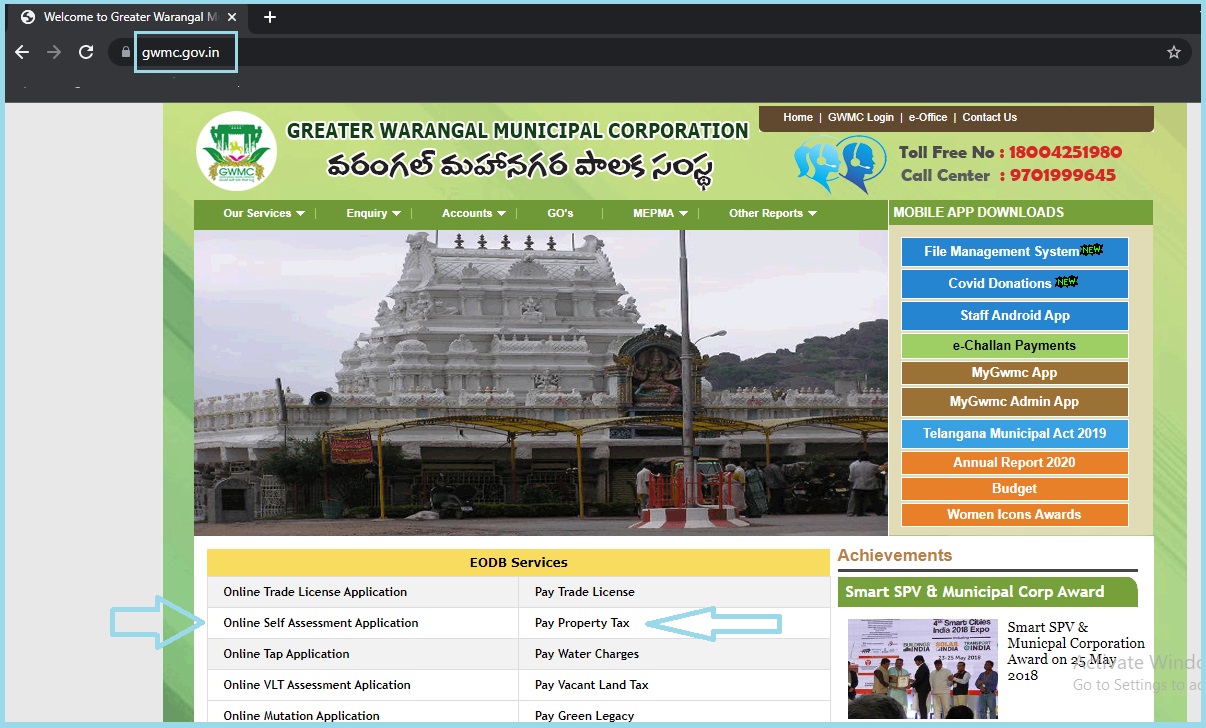This screenshot has width=1206, height=728.
Task: View the Smart SPV award photo thumbnail
Action: tap(922, 668)
